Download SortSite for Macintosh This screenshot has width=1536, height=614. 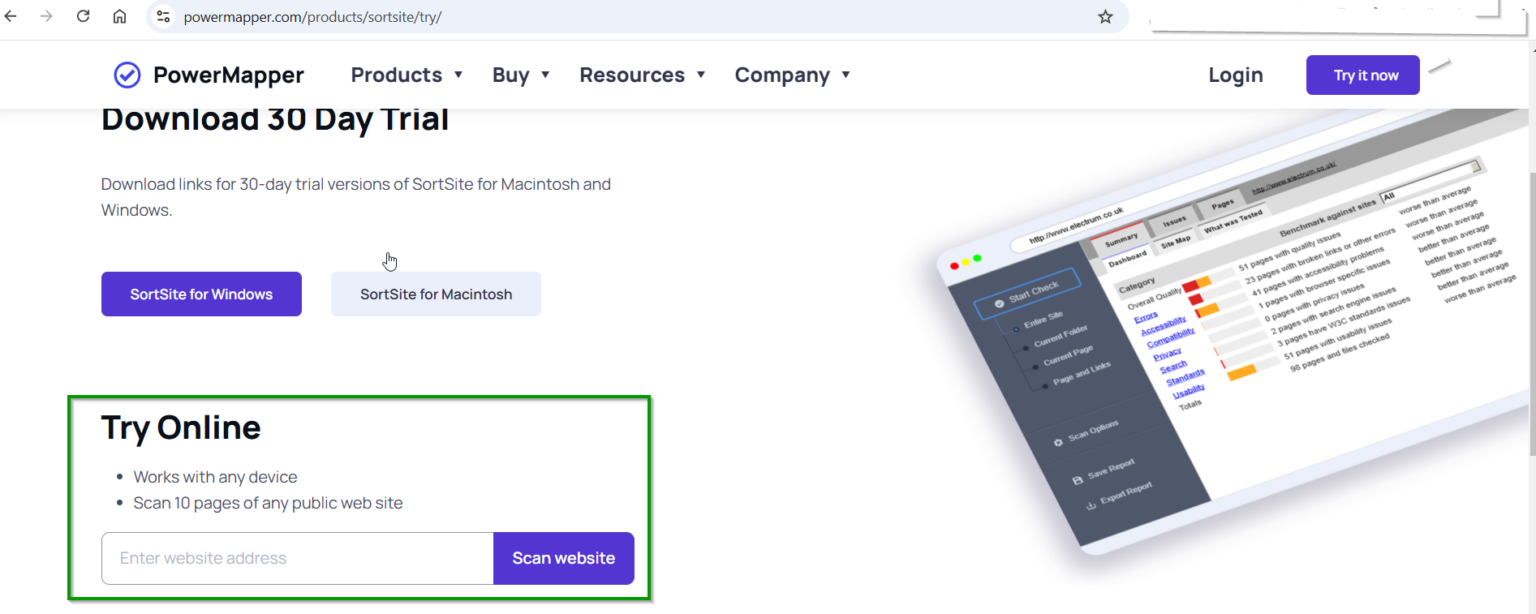(435, 294)
